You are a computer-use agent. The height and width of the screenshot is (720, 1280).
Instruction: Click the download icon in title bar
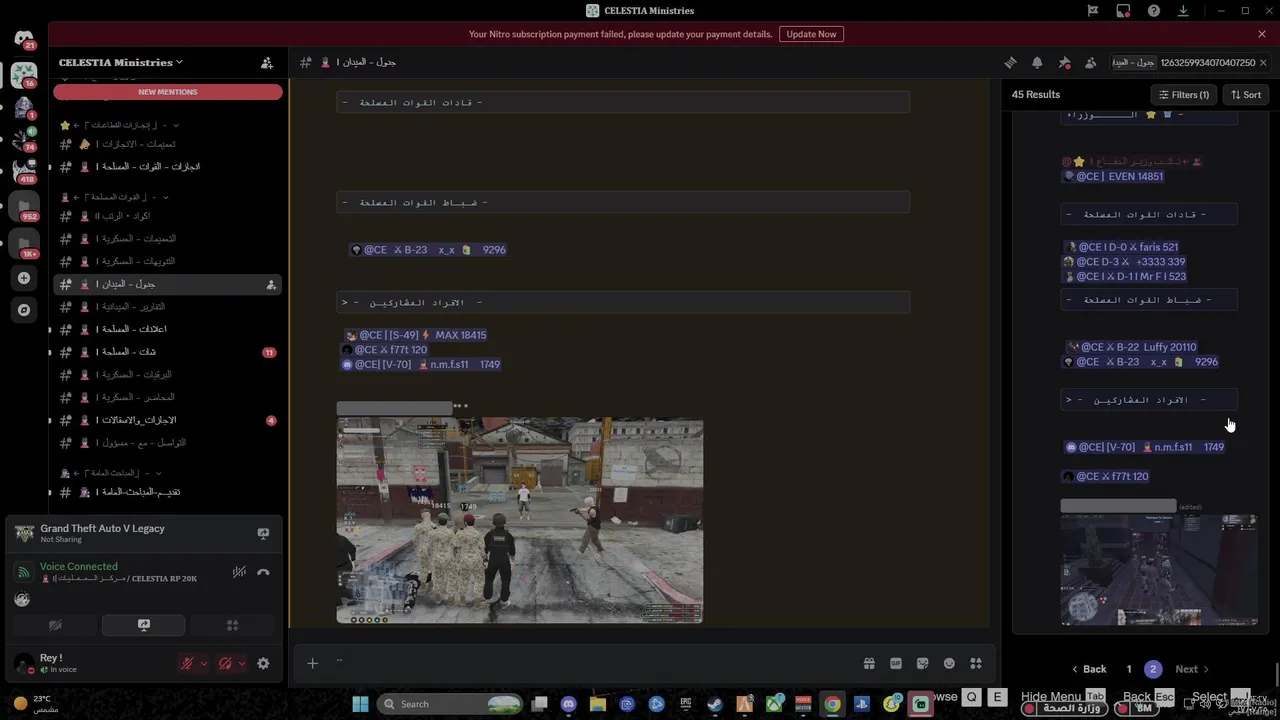click(1184, 11)
